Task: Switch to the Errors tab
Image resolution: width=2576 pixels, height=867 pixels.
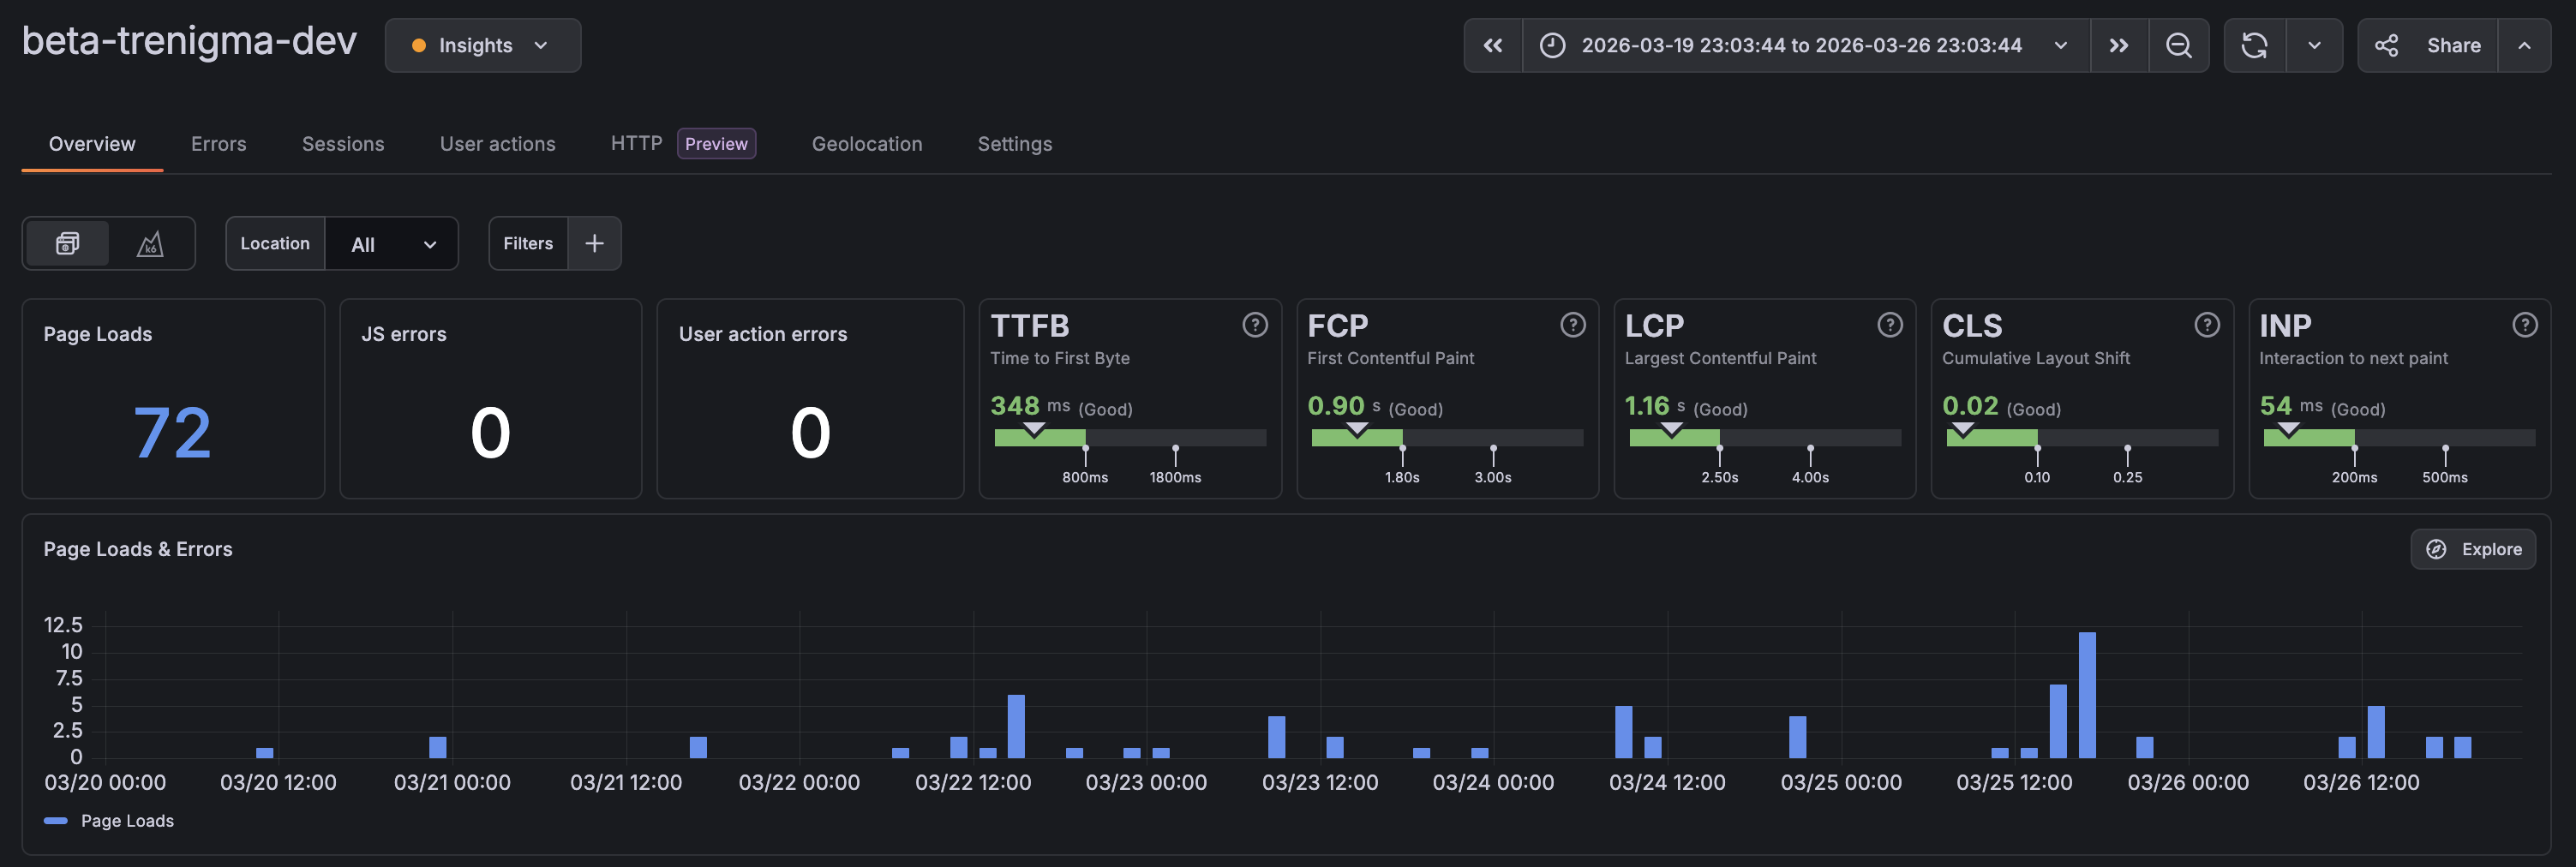Action: coord(218,143)
